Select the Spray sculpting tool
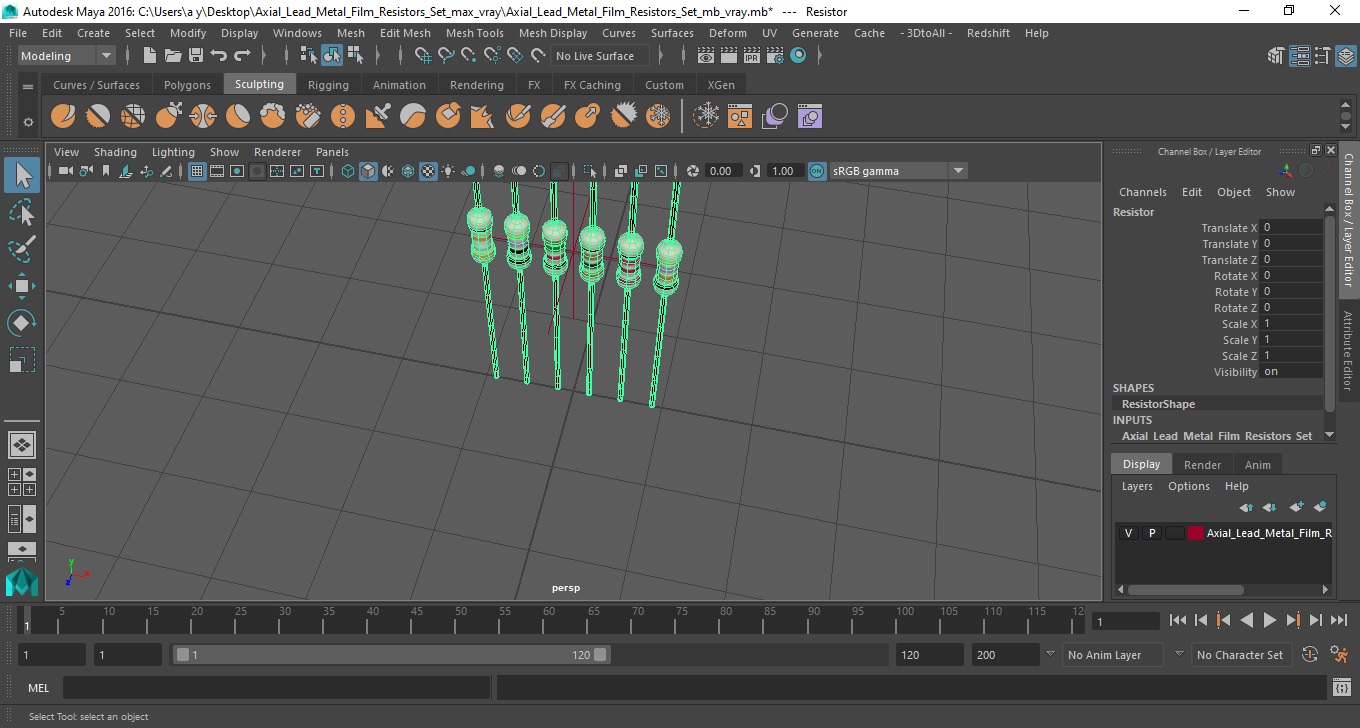 tap(308, 117)
